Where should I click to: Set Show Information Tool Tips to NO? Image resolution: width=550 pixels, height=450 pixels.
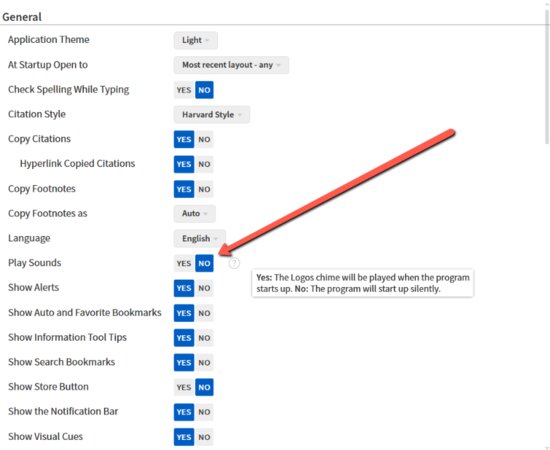[204, 338]
